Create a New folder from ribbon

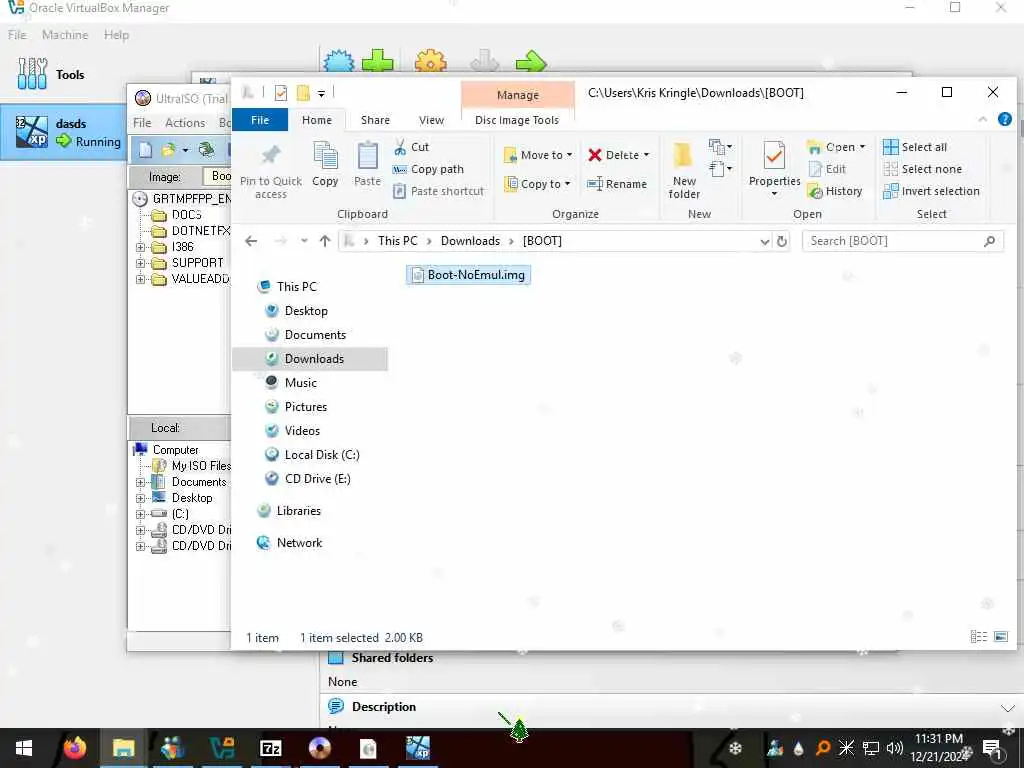(x=684, y=170)
